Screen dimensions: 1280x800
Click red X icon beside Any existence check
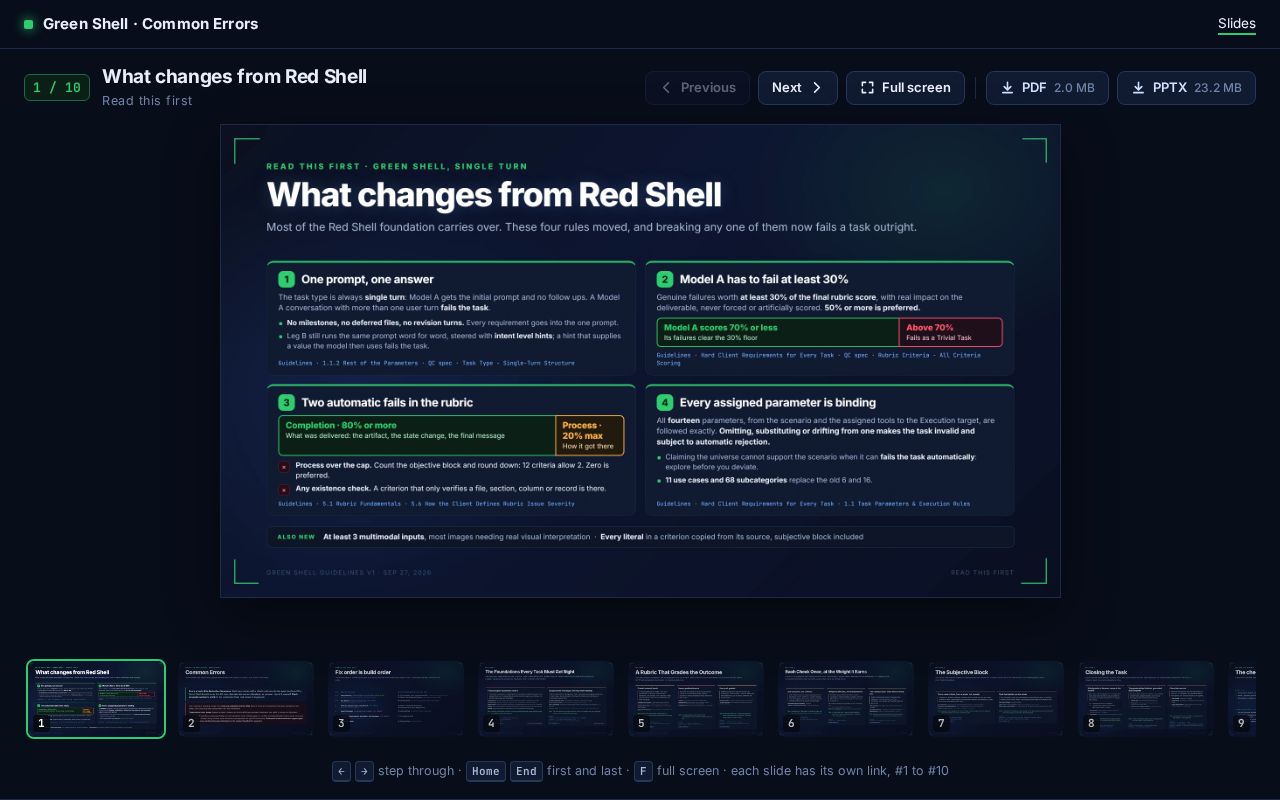(284, 490)
